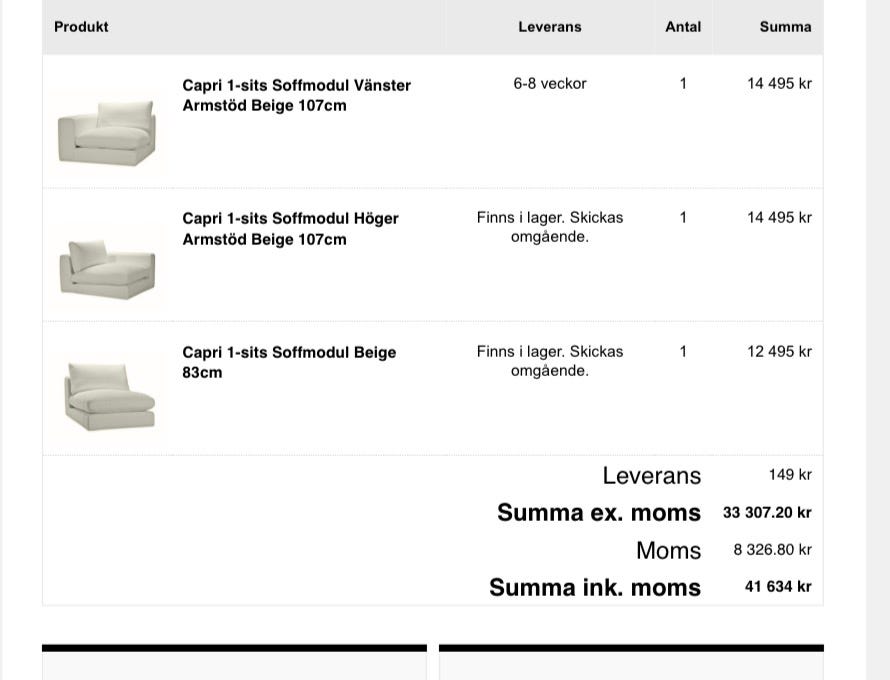Click the Summa ink. moms total 41 634 kr
The image size is (890, 680).
coord(778,586)
